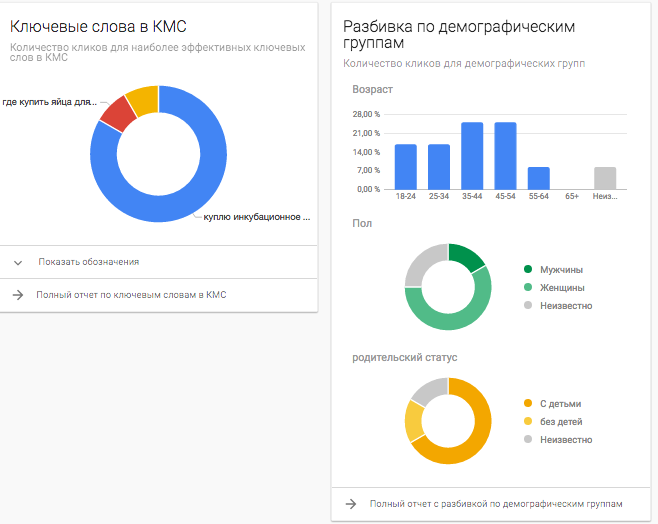The width and height of the screenshot is (658, 524).
Task: Click the Мужчины legend text
Action: (561, 270)
